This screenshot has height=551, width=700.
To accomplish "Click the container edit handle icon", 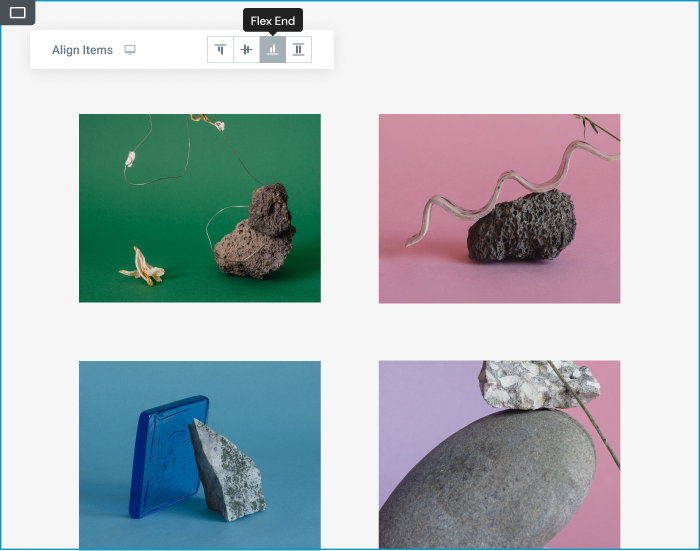I will pos(17,12).
